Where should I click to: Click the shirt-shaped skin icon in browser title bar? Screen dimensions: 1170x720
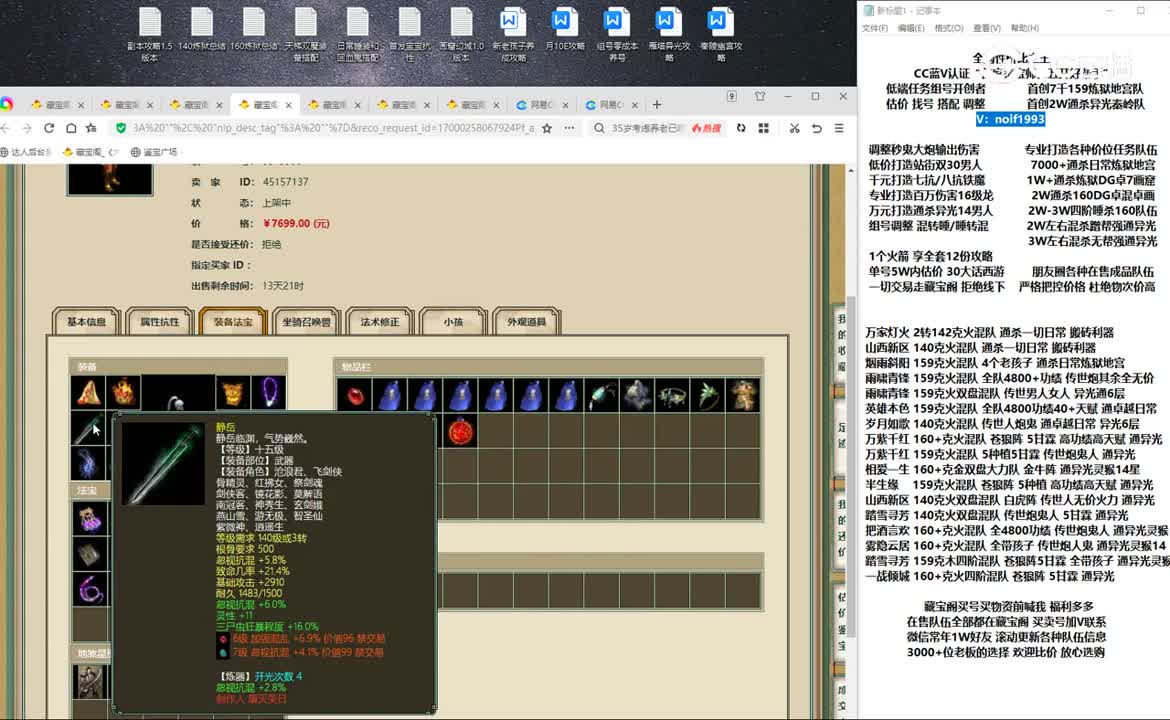(760, 96)
